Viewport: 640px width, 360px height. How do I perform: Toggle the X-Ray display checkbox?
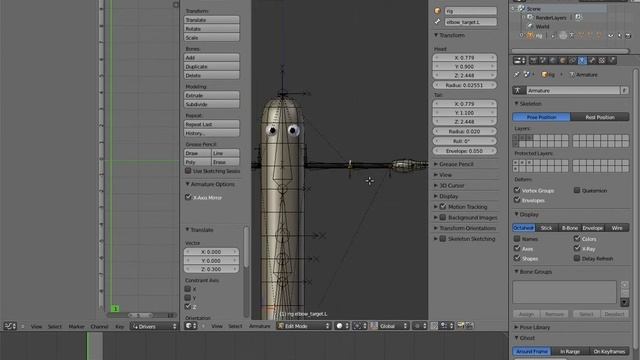pos(577,248)
